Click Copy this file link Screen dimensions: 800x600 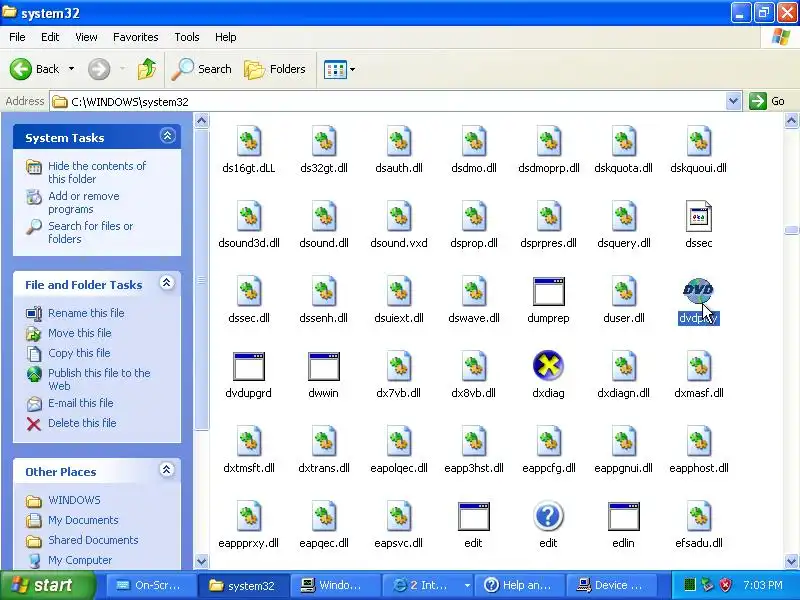(x=79, y=353)
